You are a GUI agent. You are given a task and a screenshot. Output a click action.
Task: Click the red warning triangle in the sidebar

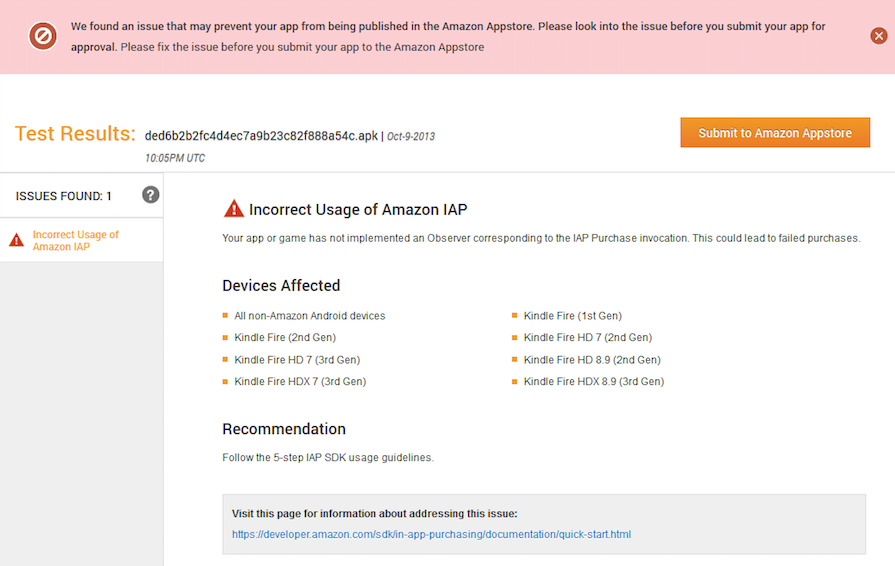pyautogui.click(x=16, y=240)
